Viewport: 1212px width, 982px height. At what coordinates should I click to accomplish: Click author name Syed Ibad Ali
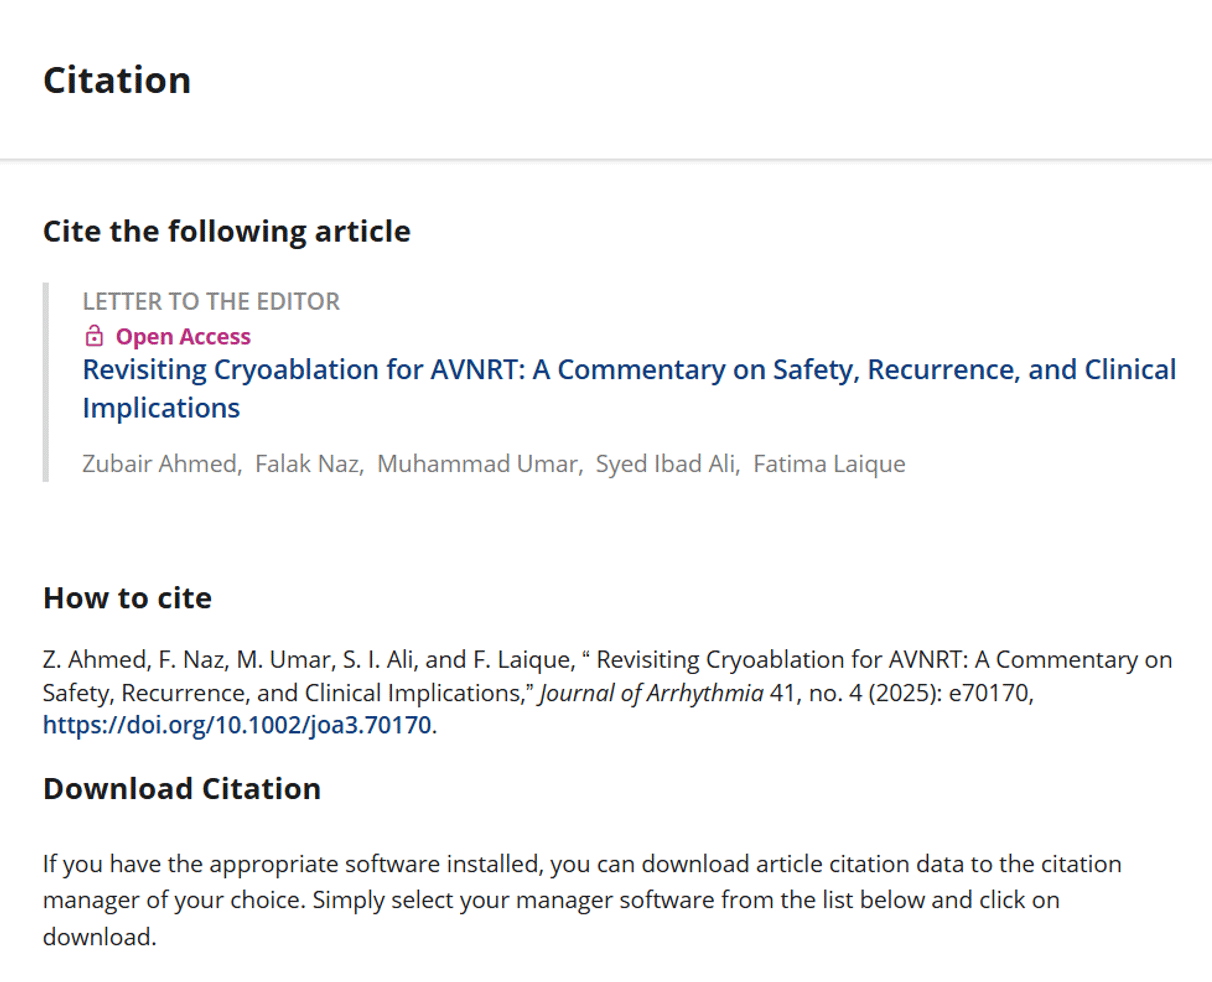click(666, 464)
